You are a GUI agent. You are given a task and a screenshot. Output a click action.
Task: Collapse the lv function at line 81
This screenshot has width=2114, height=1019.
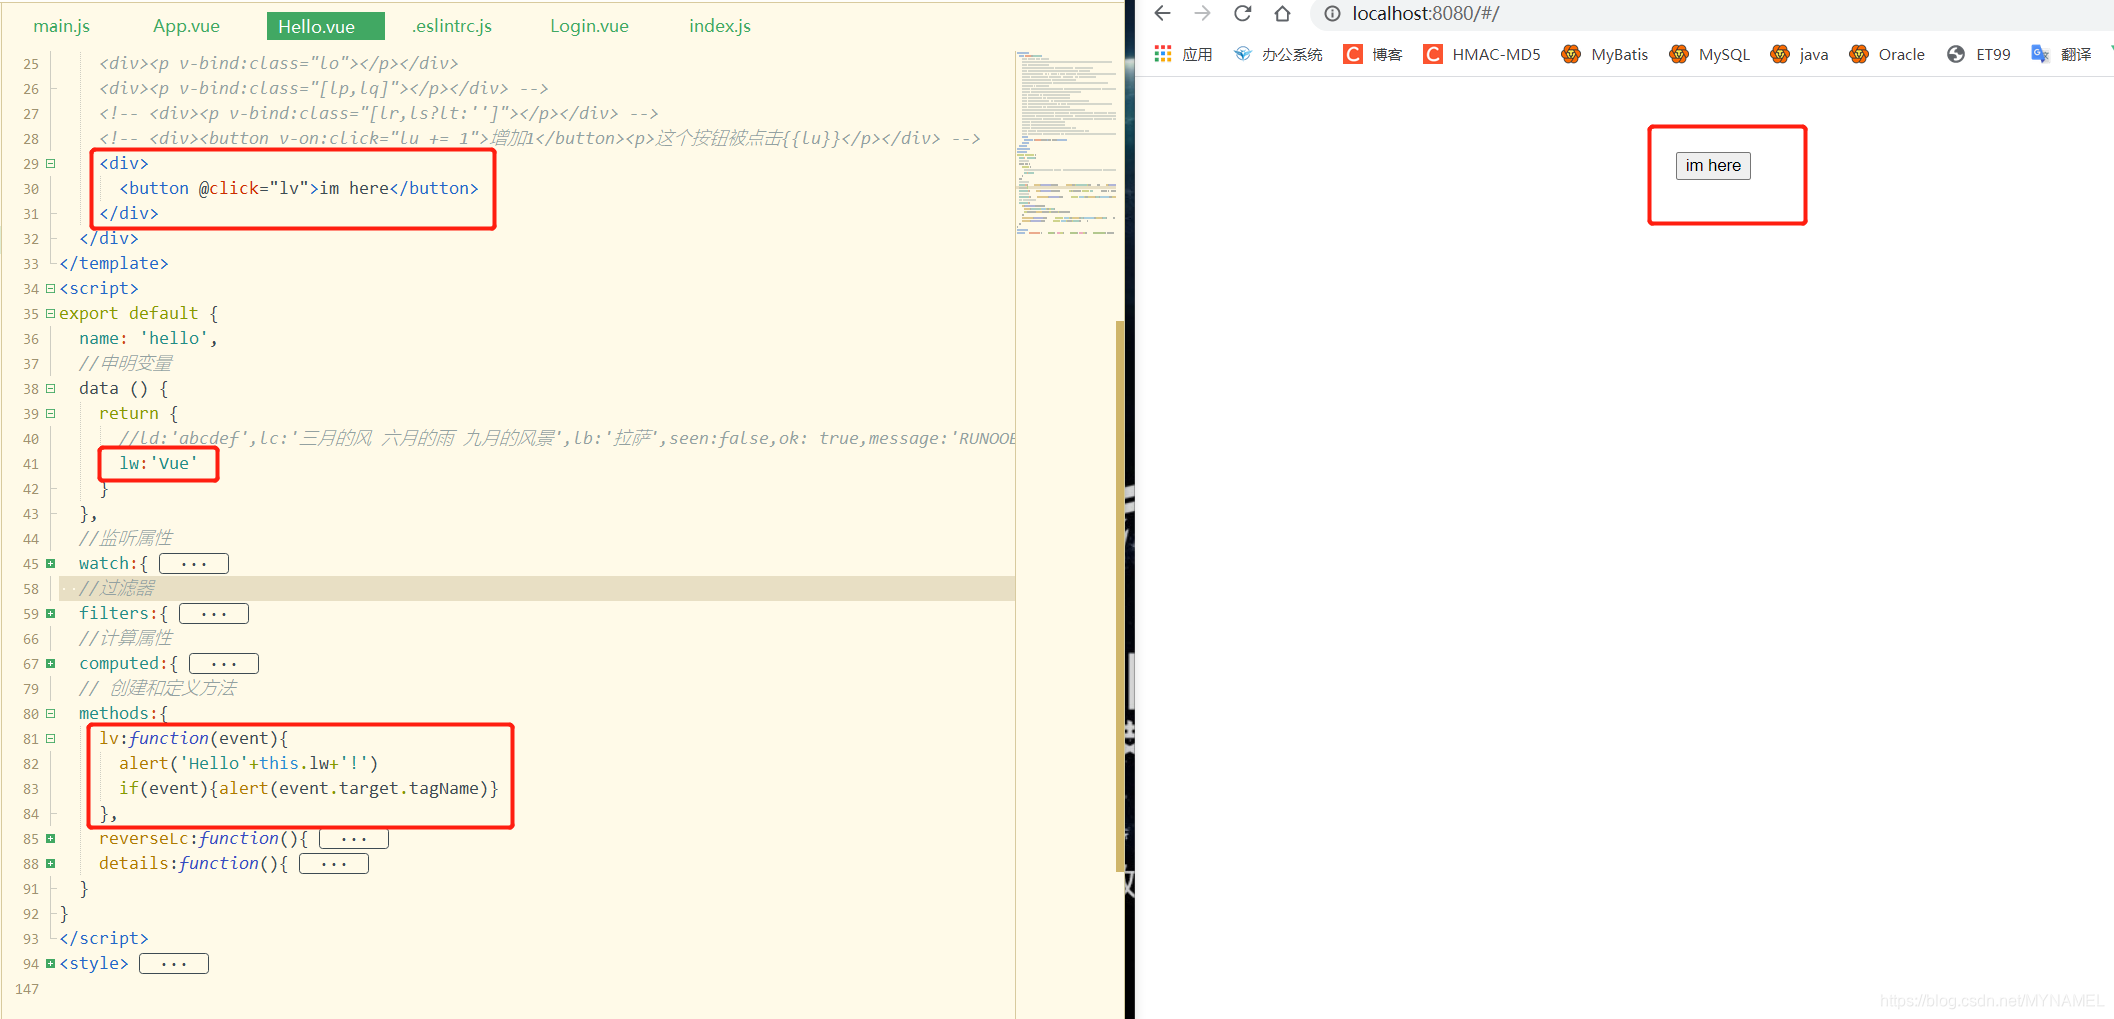pyautogui.click(x=51, y=738)
